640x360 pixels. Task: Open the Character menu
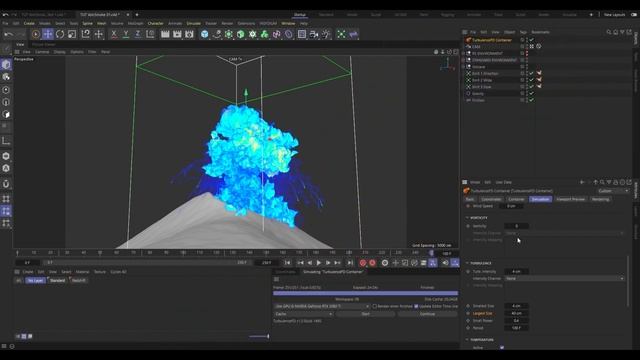[155, 23]
